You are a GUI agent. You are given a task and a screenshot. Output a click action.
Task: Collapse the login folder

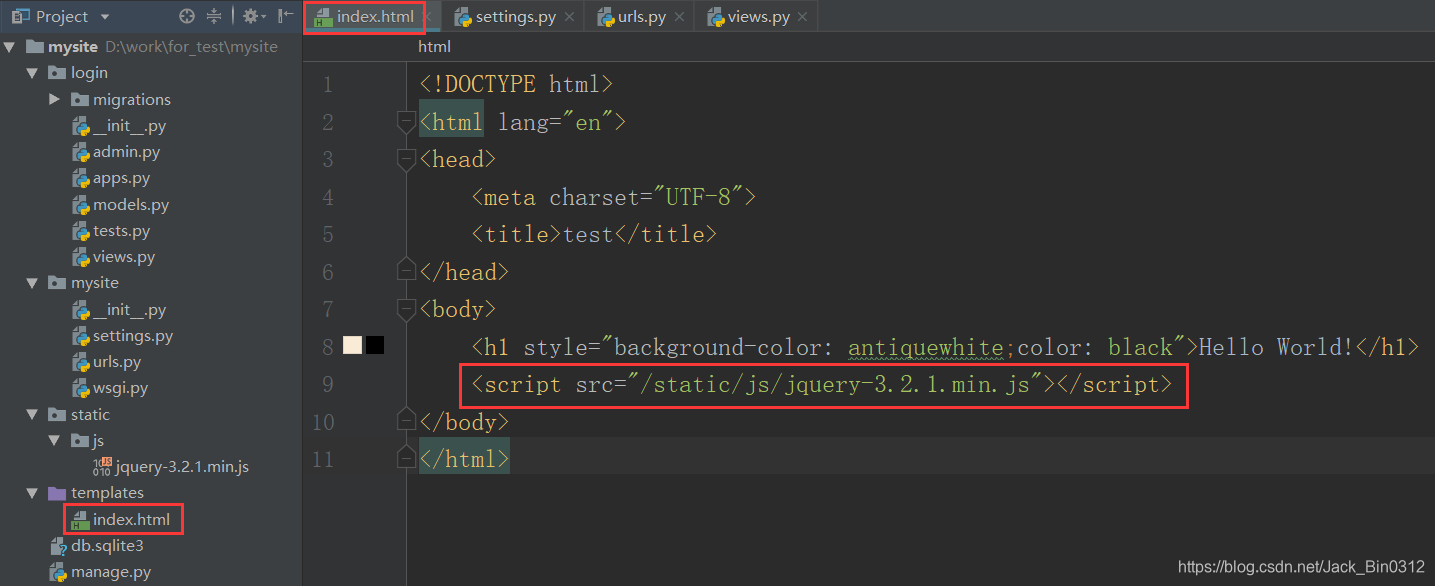[33, 73]
